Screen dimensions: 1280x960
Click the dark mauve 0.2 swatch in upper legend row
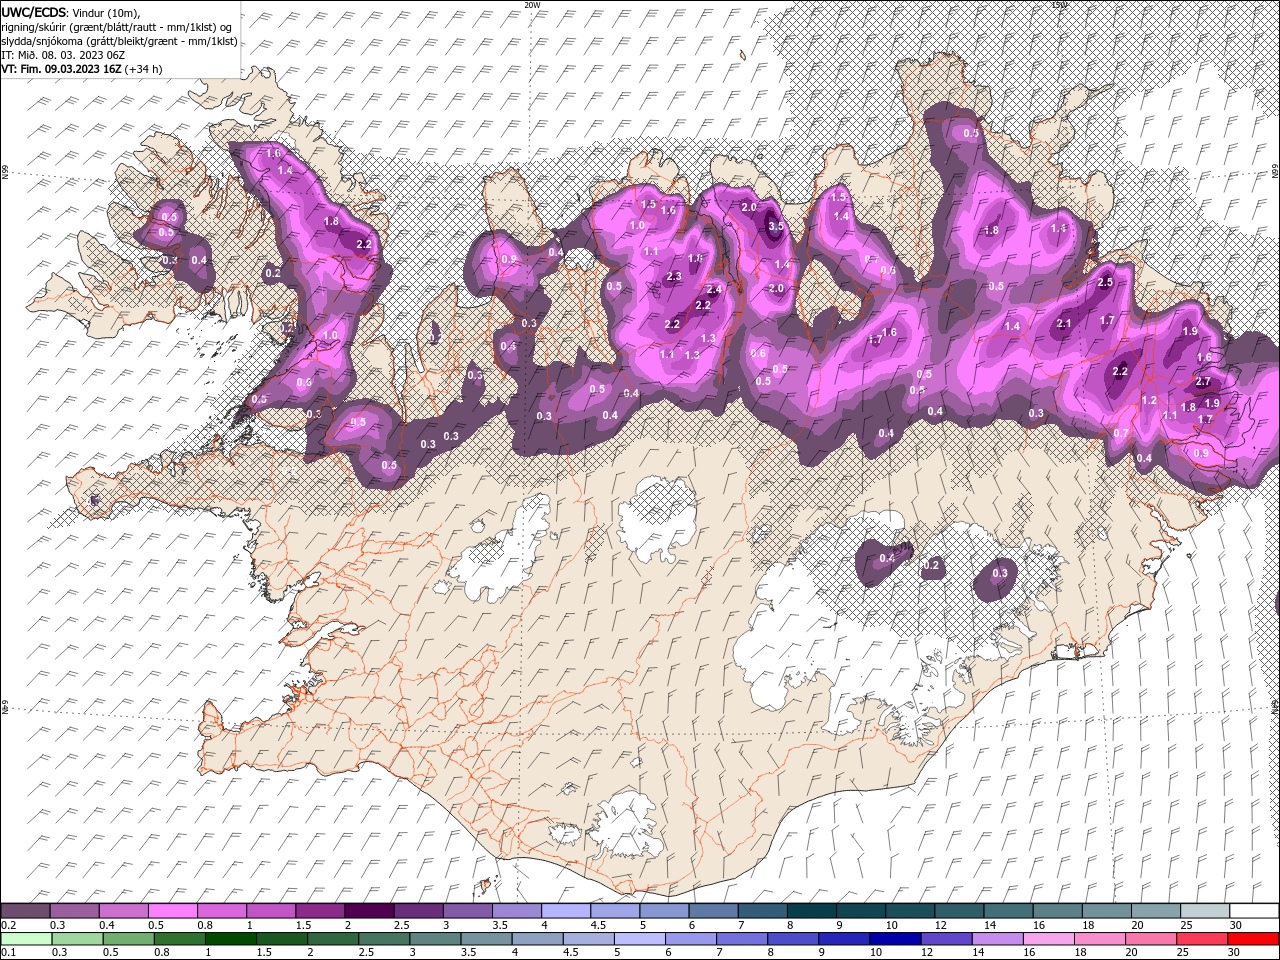(x=26, y=911)
